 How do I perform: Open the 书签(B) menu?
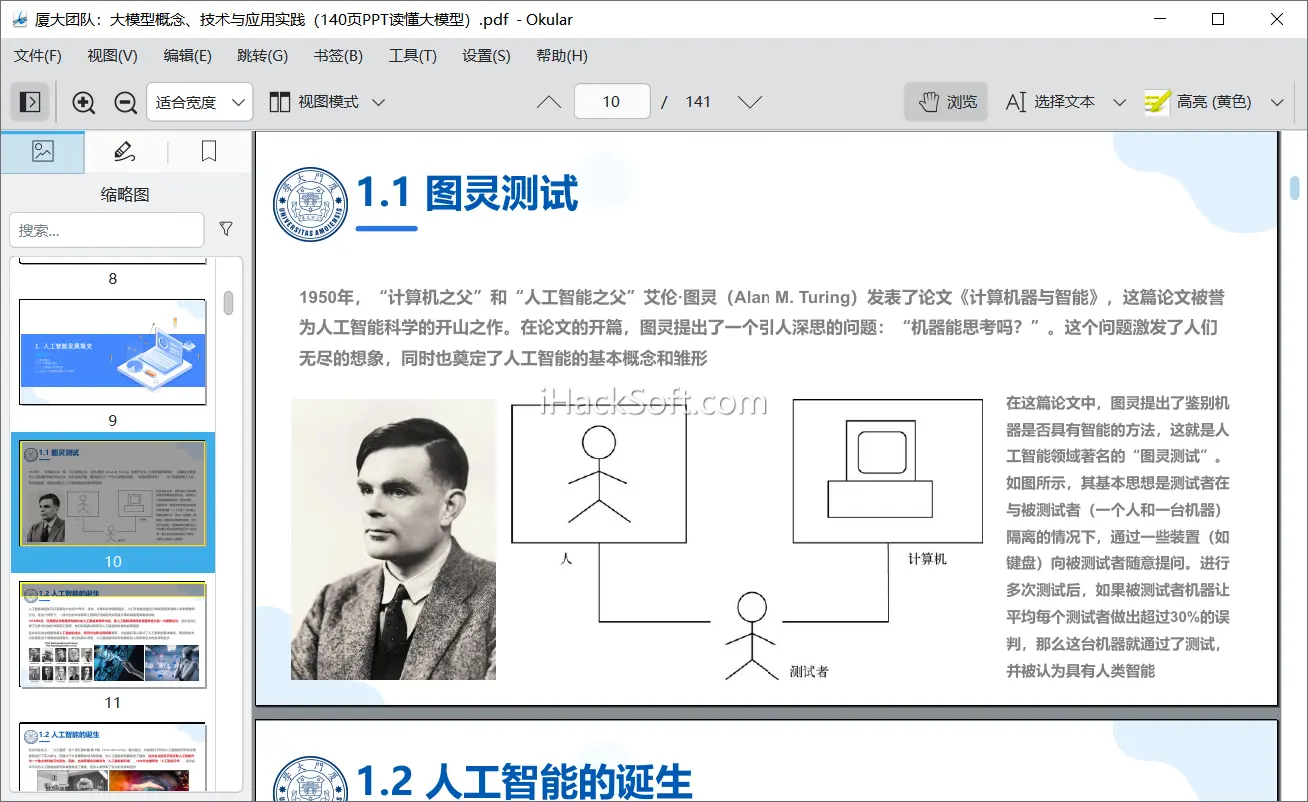click(338, 56)
